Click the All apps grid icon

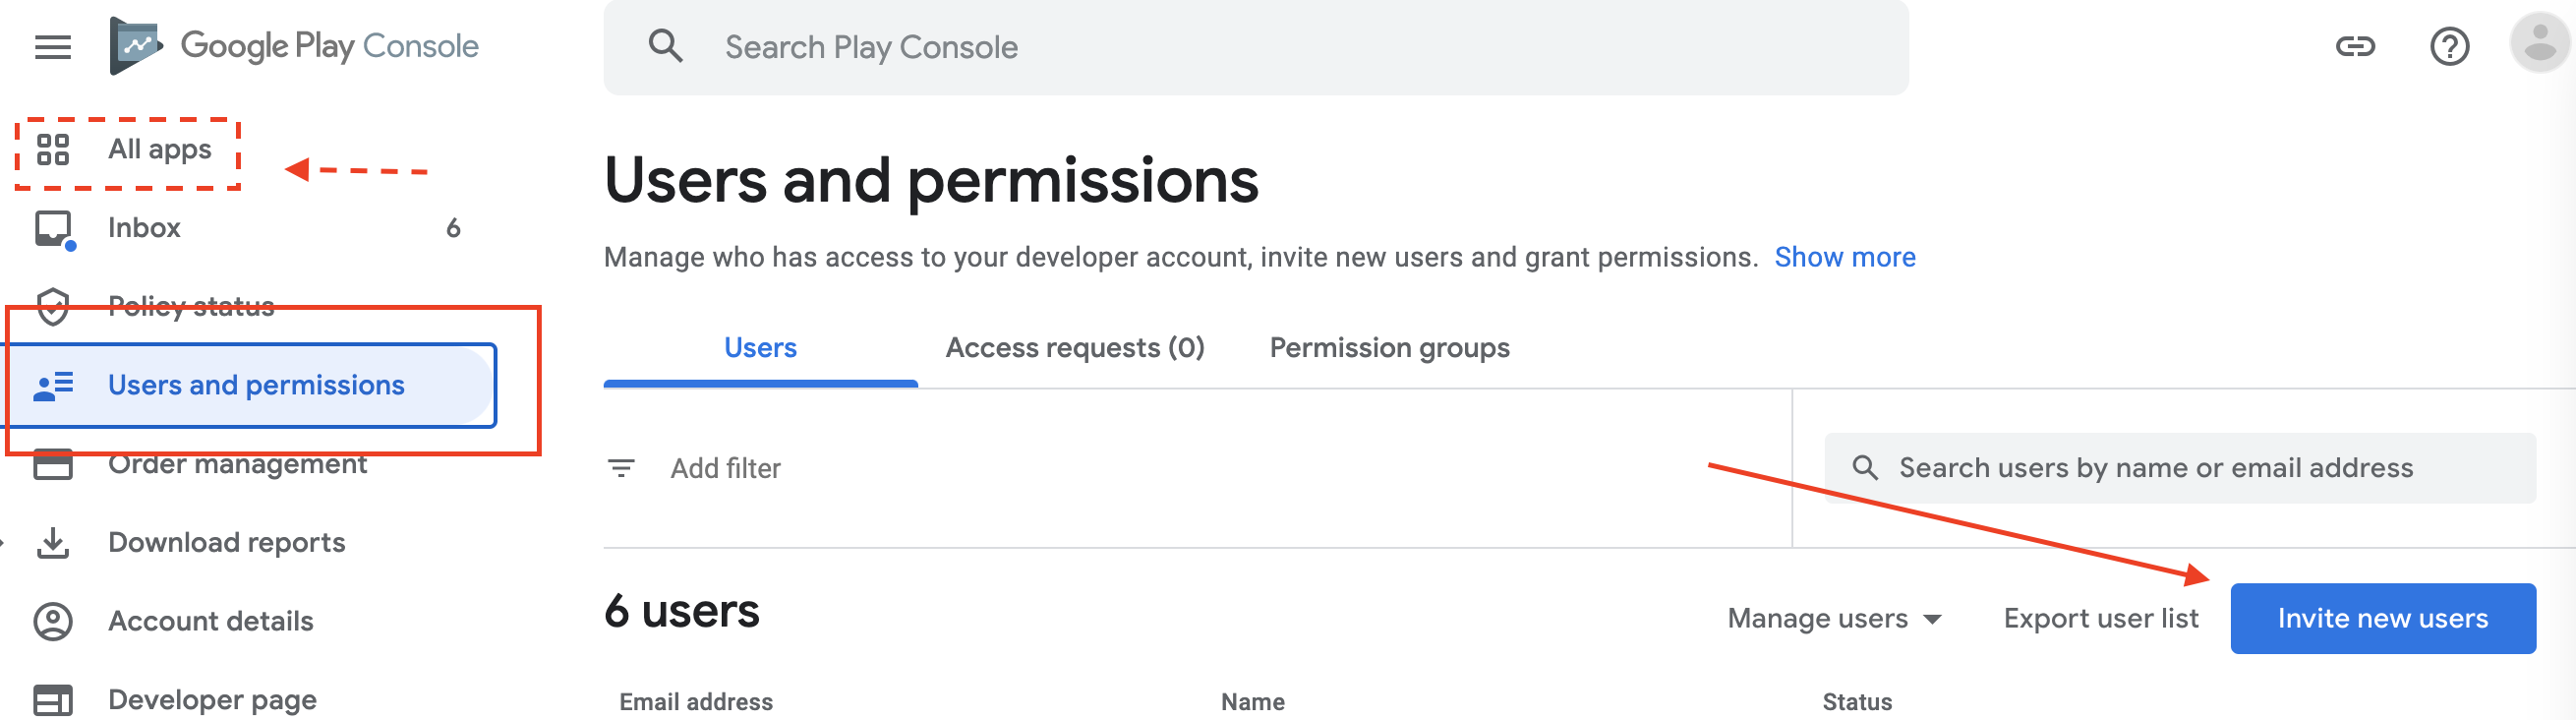coord(53,150)
